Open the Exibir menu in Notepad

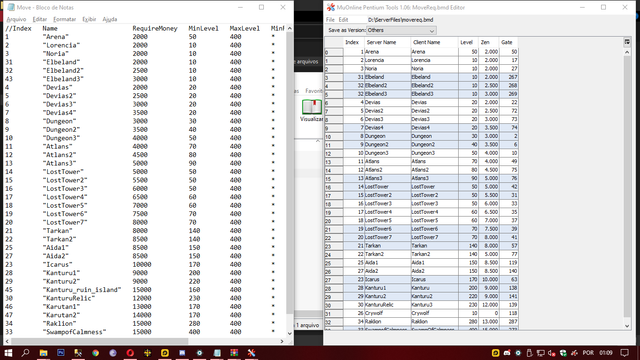[x=89, y=19]
